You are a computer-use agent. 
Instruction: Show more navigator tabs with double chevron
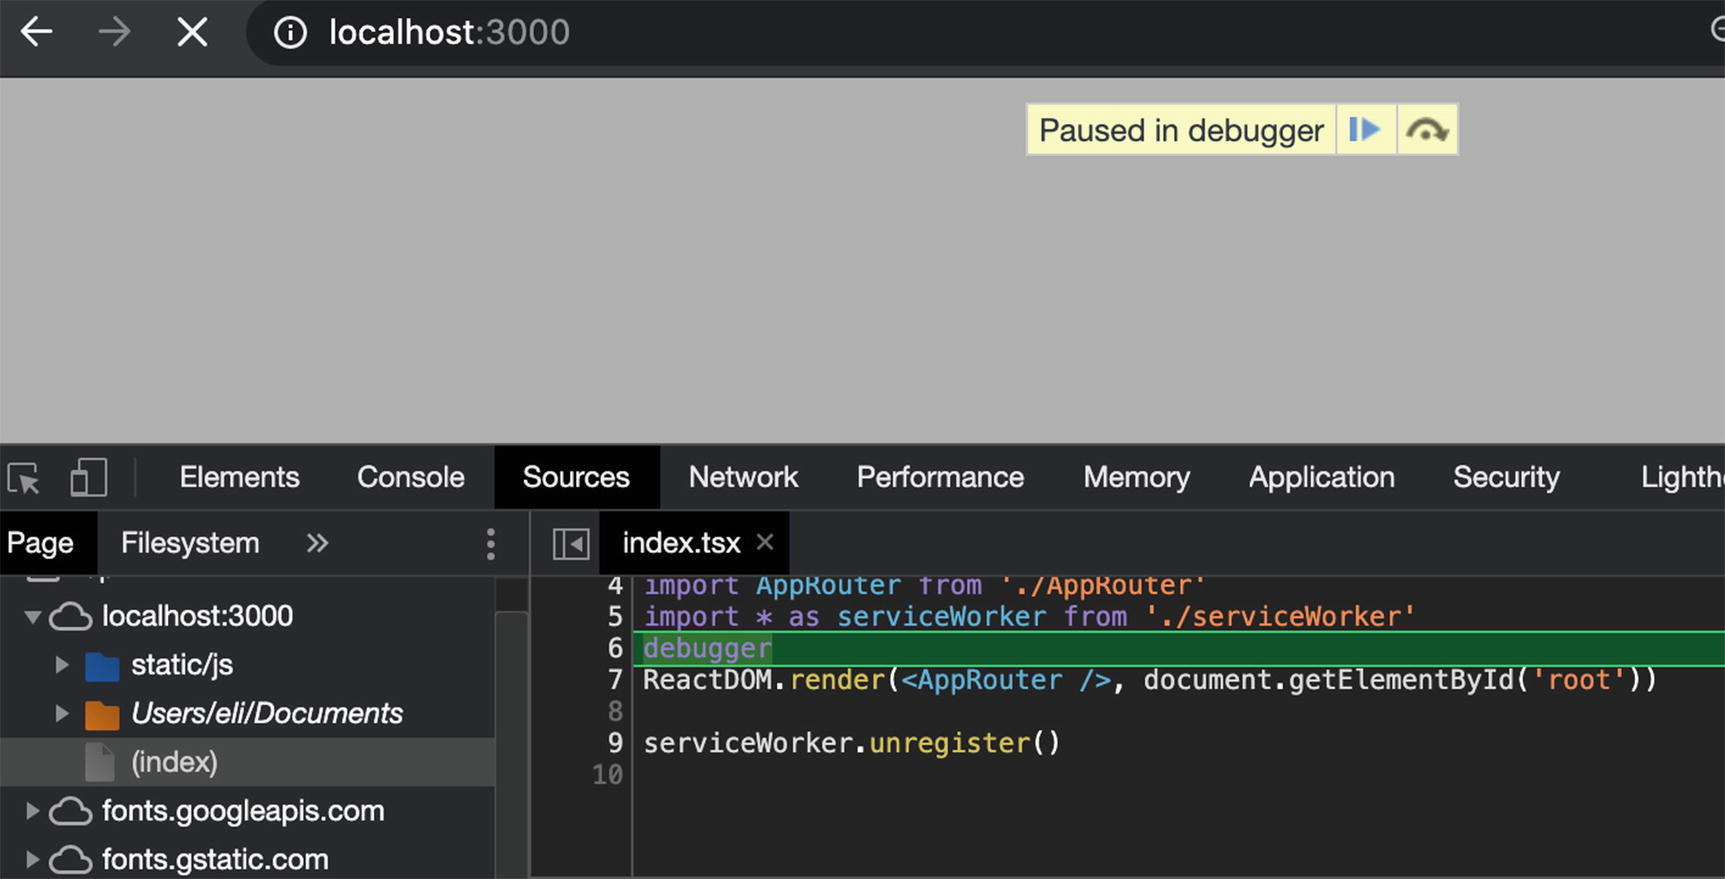(317, 543)
